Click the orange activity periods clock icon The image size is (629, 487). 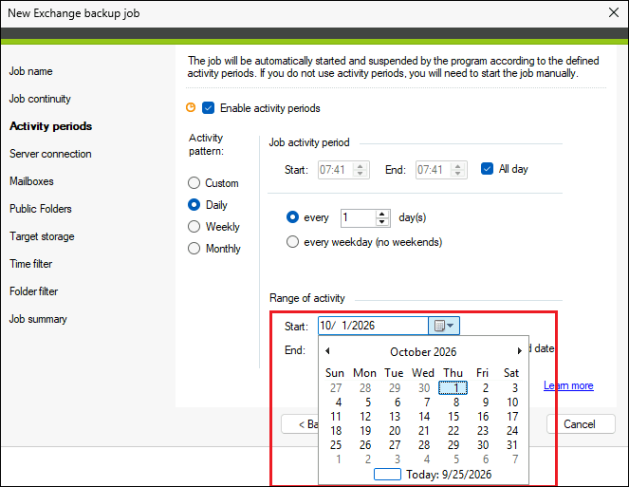click(191, 108)
